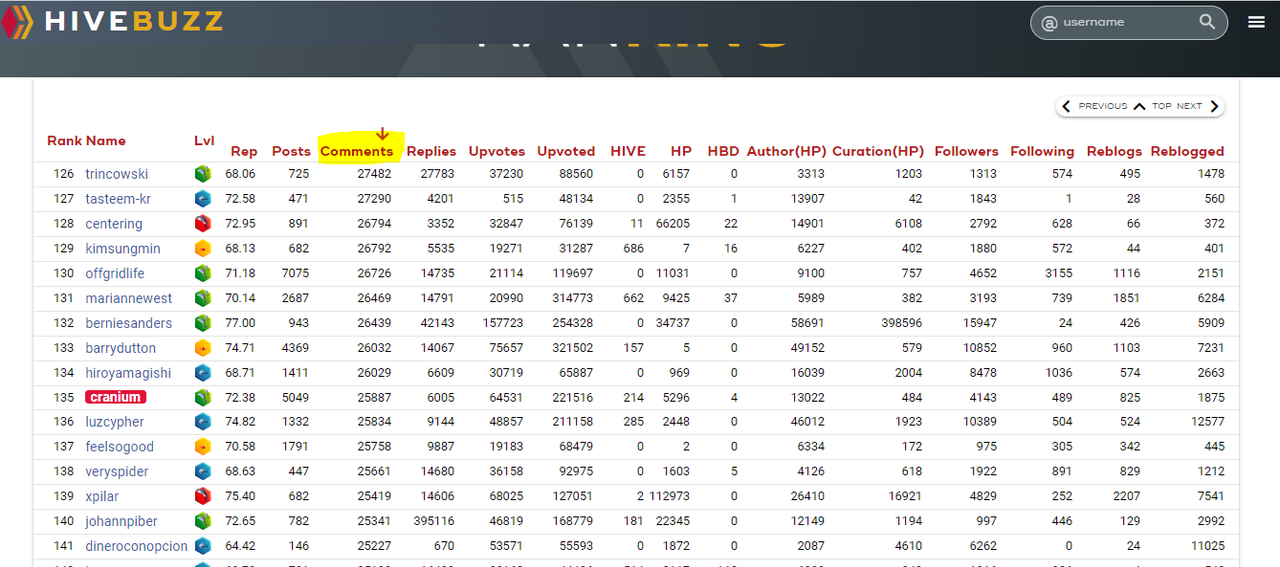1280x567 pixels.
Task: Open trincowski's profile link
Action: point(117,174)
